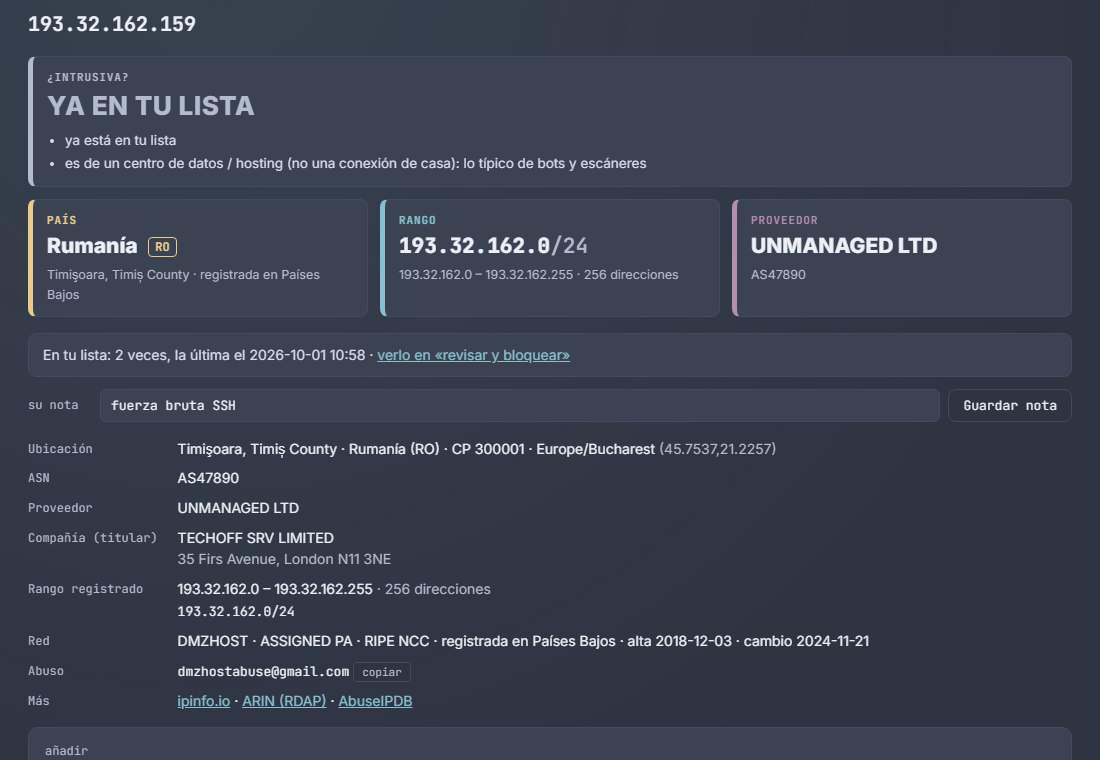Click 193.32.162.0/24 in the Rango registrado row

tap(236, 611)
